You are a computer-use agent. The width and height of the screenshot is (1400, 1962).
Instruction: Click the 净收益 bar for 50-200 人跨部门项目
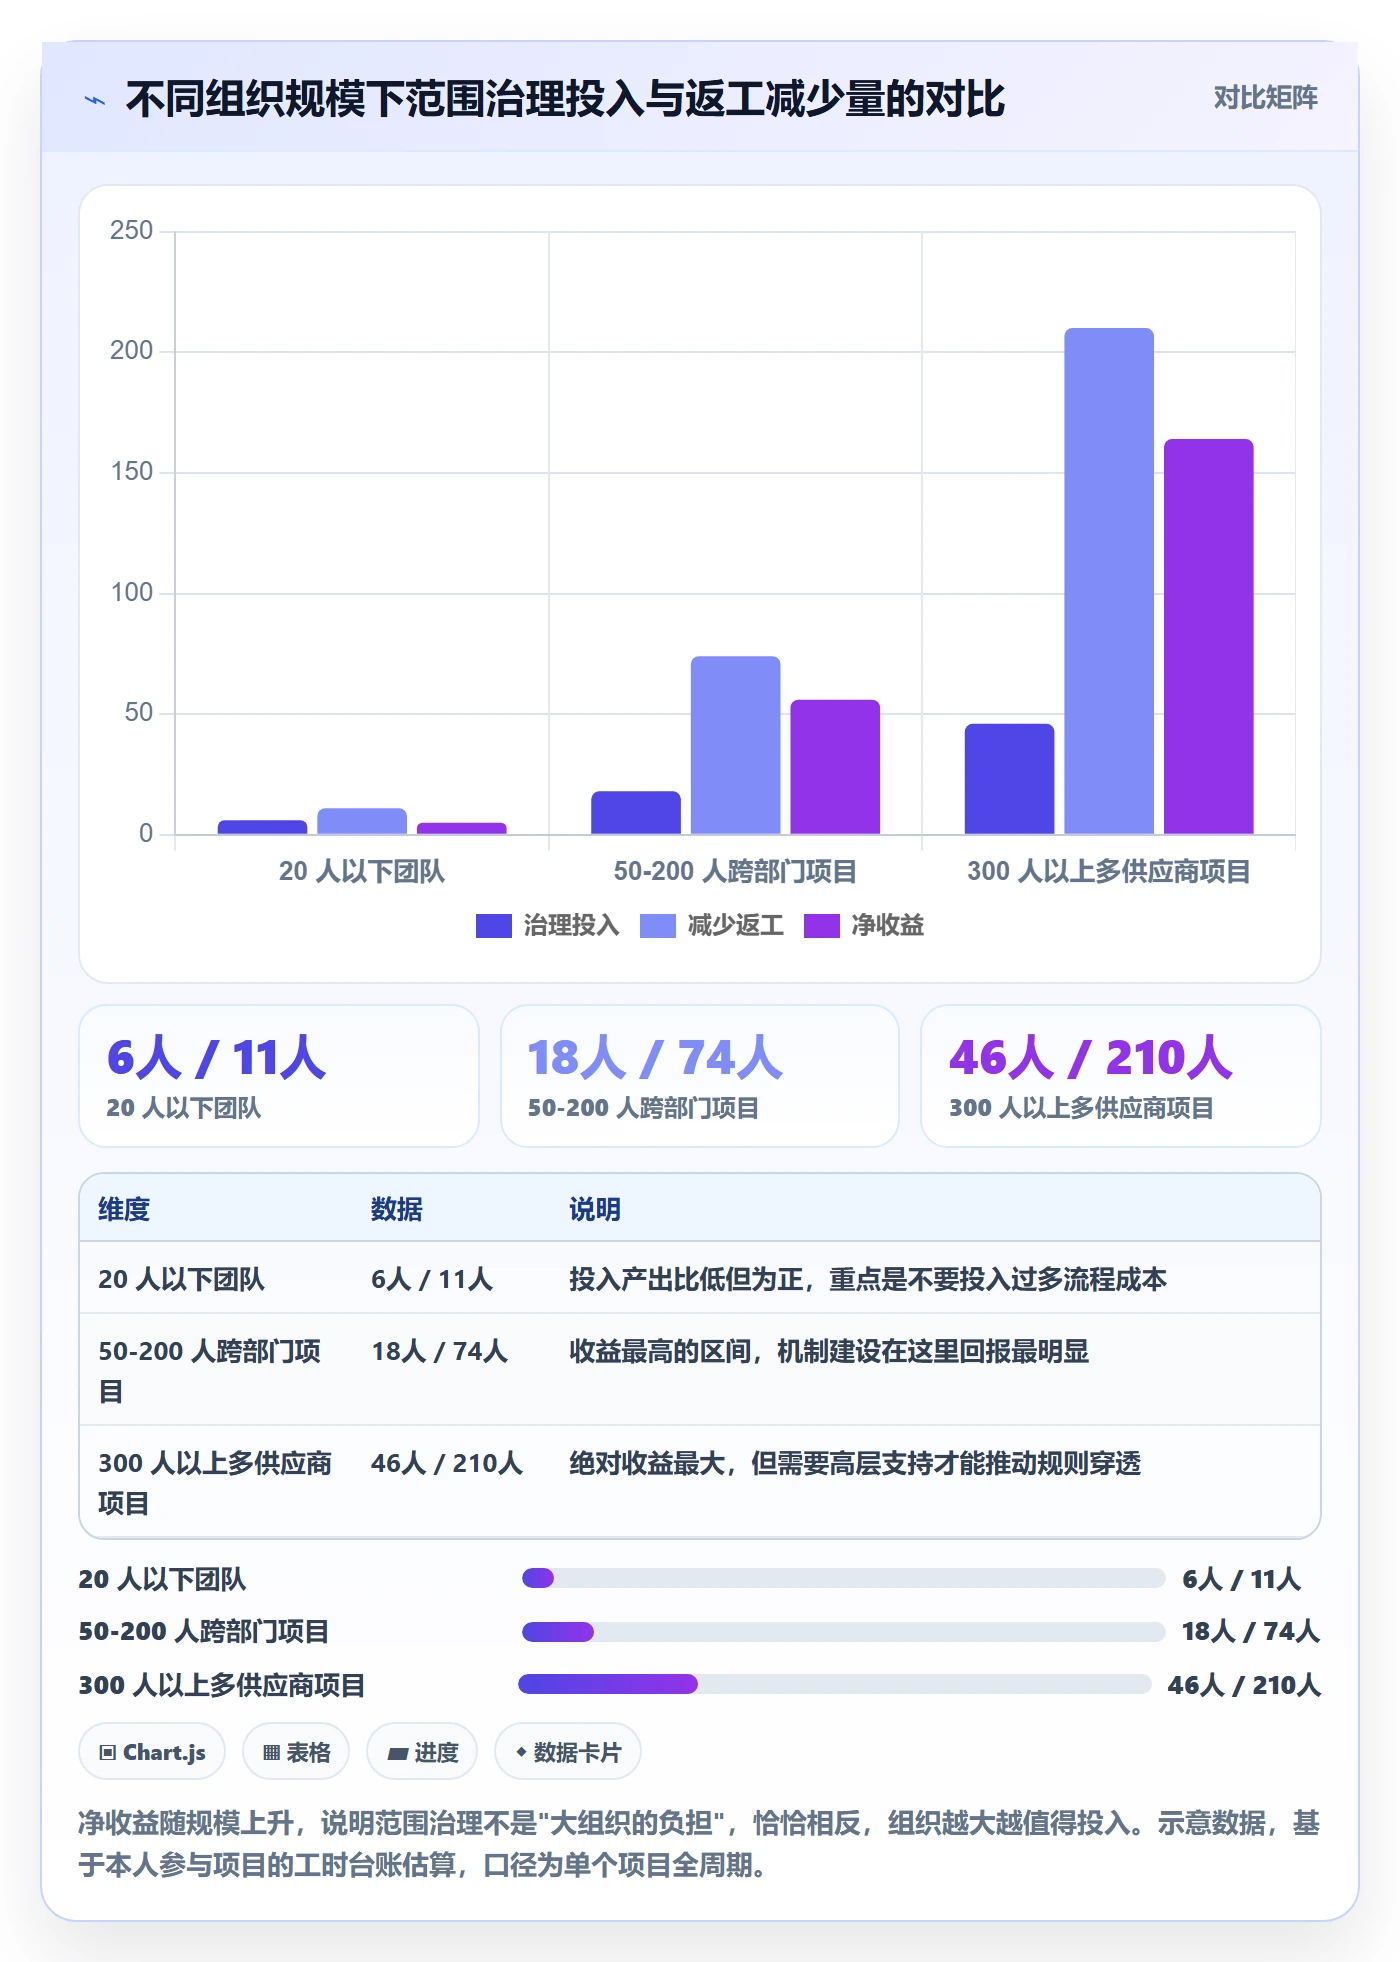coord(835,767)
